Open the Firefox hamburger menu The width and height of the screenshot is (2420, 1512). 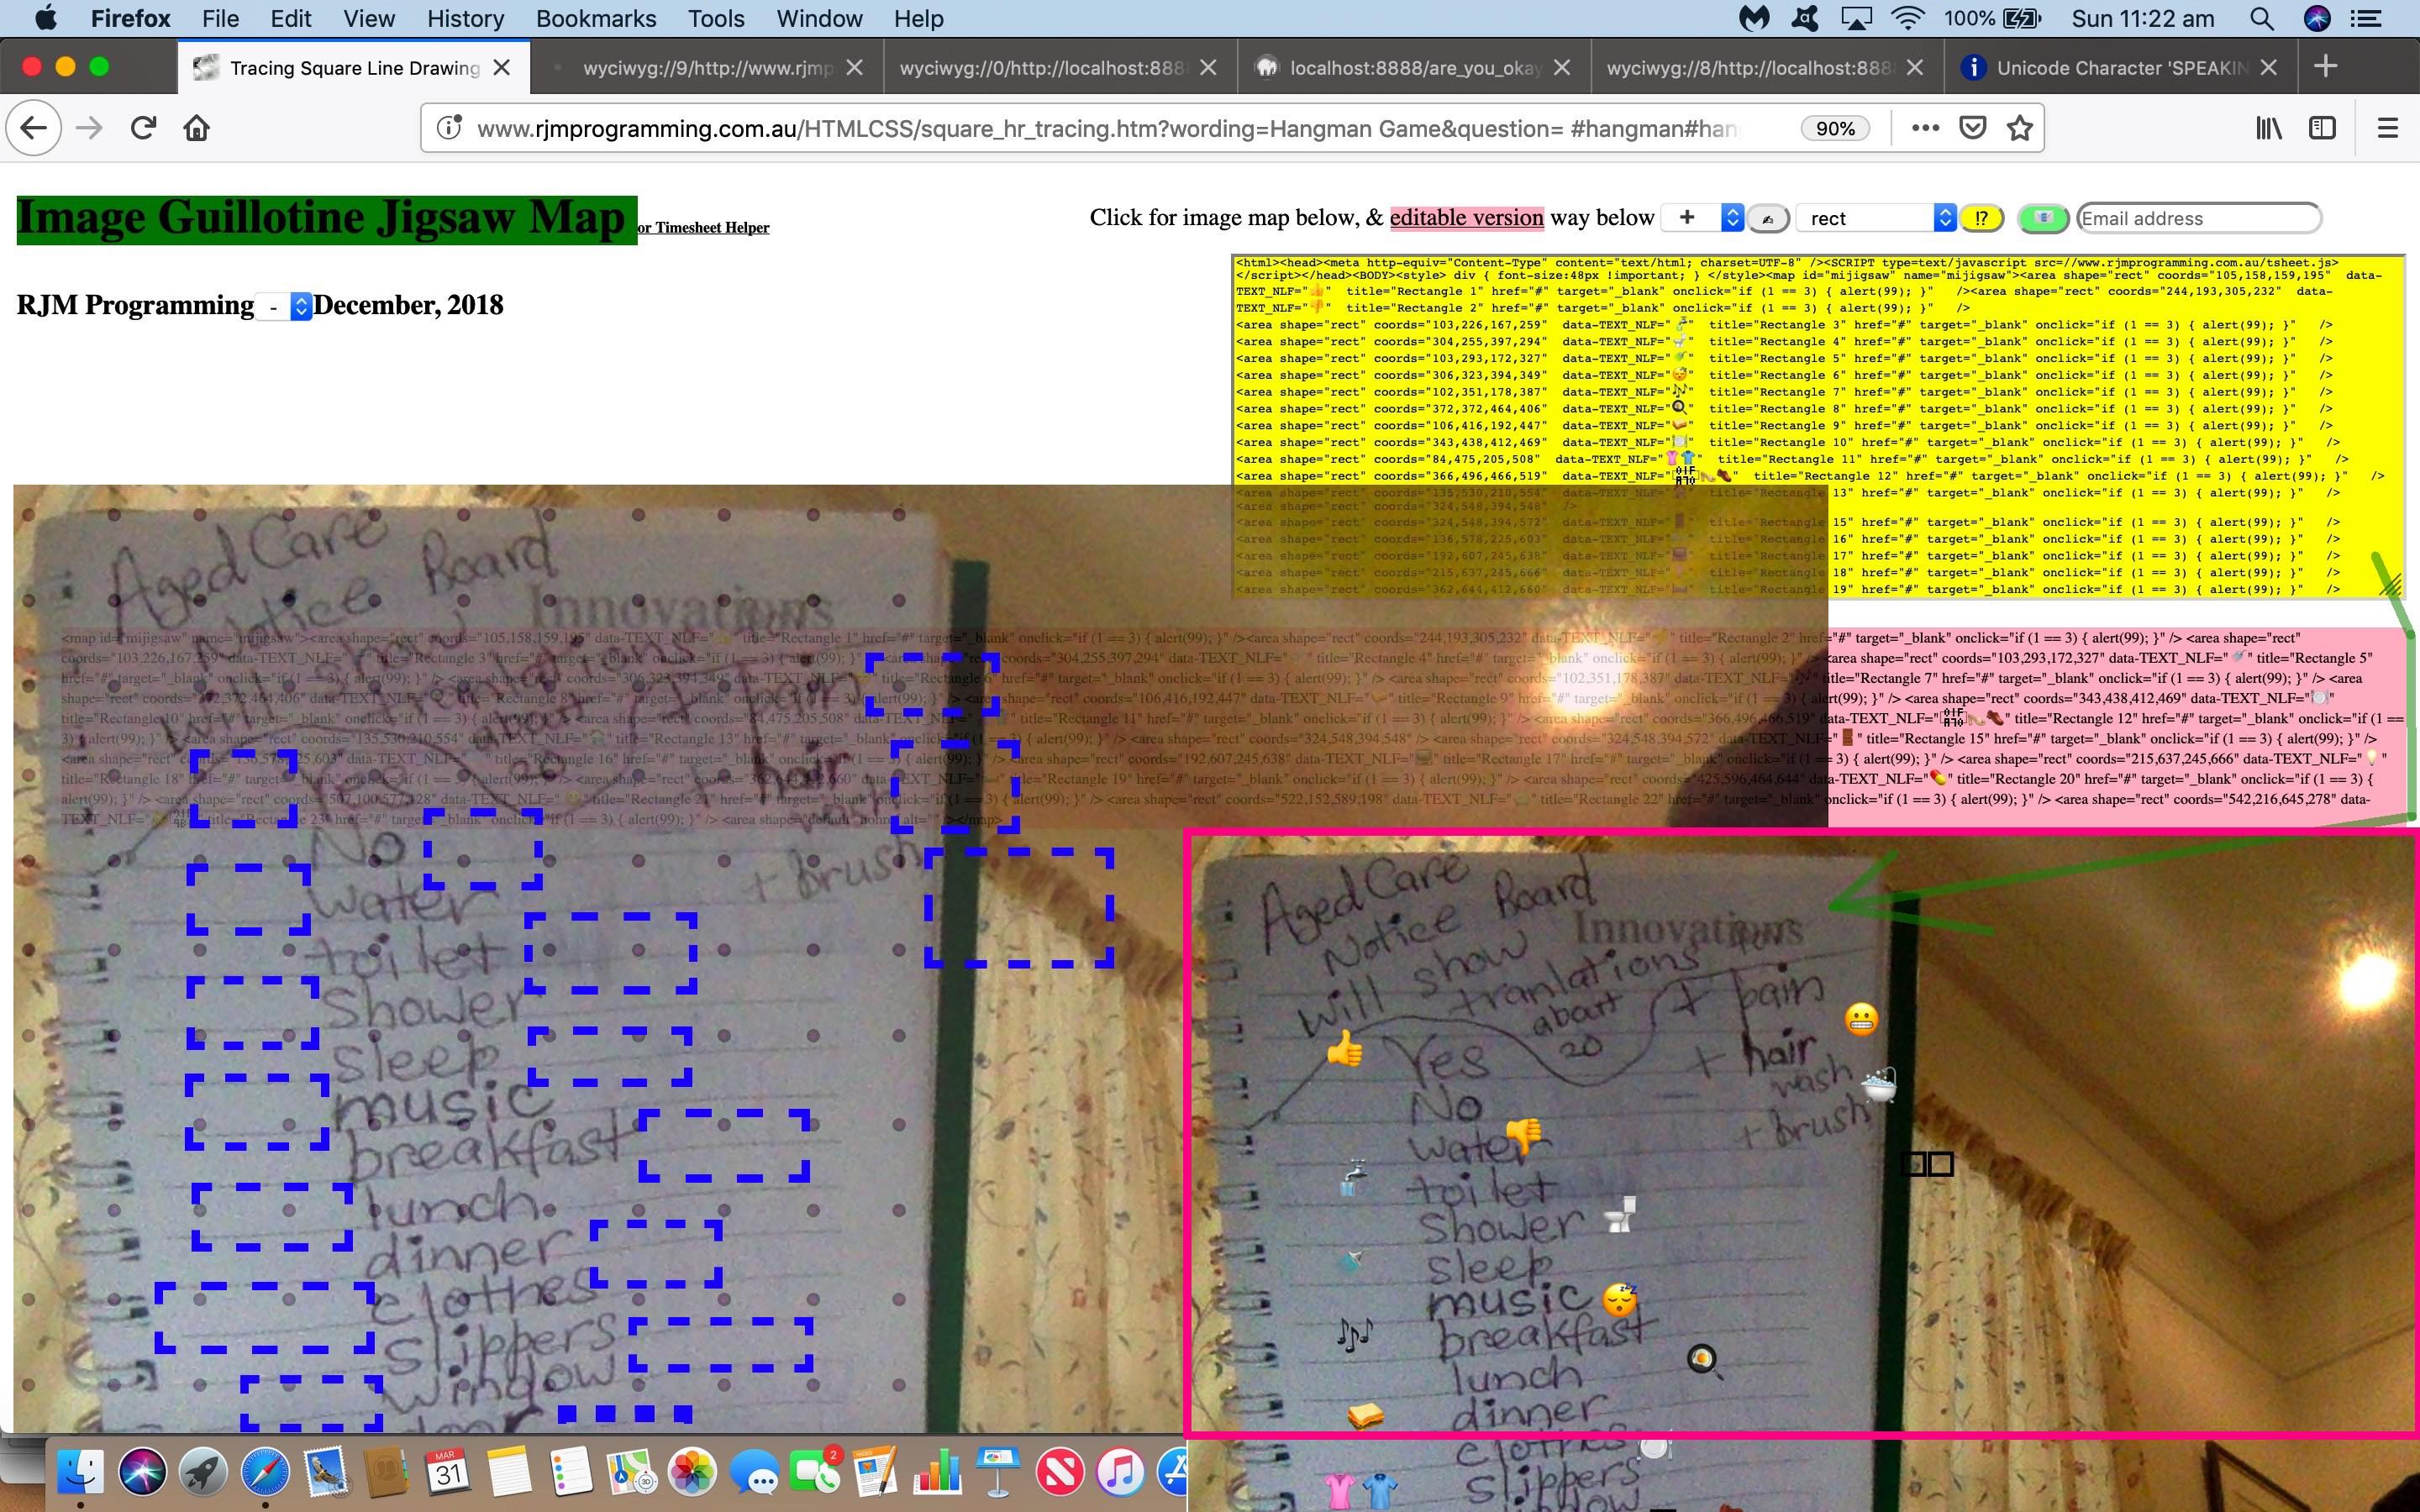coord(2388,128)
